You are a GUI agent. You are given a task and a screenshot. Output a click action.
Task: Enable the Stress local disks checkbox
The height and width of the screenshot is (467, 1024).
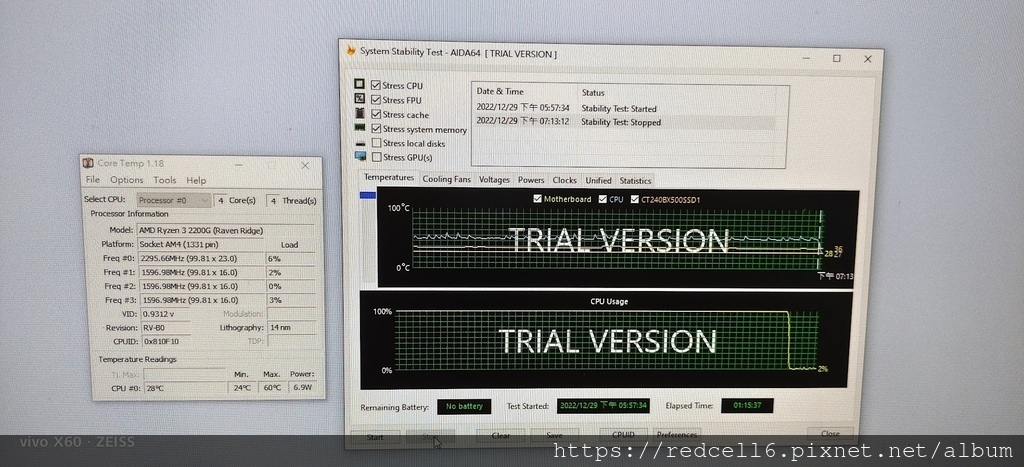click(x=376, y=142)
